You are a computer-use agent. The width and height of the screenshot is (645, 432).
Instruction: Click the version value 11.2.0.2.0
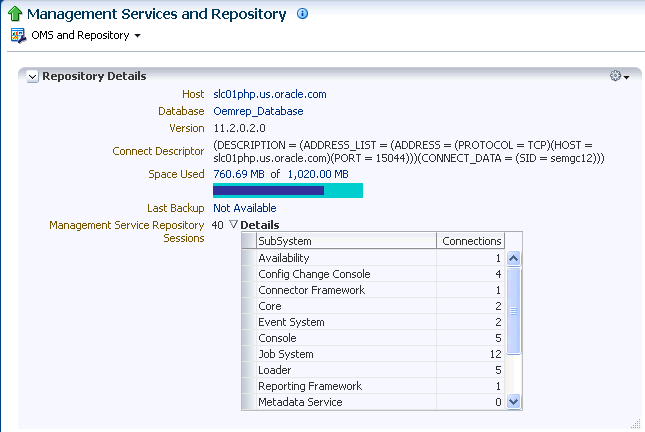[x=239, y=128]
